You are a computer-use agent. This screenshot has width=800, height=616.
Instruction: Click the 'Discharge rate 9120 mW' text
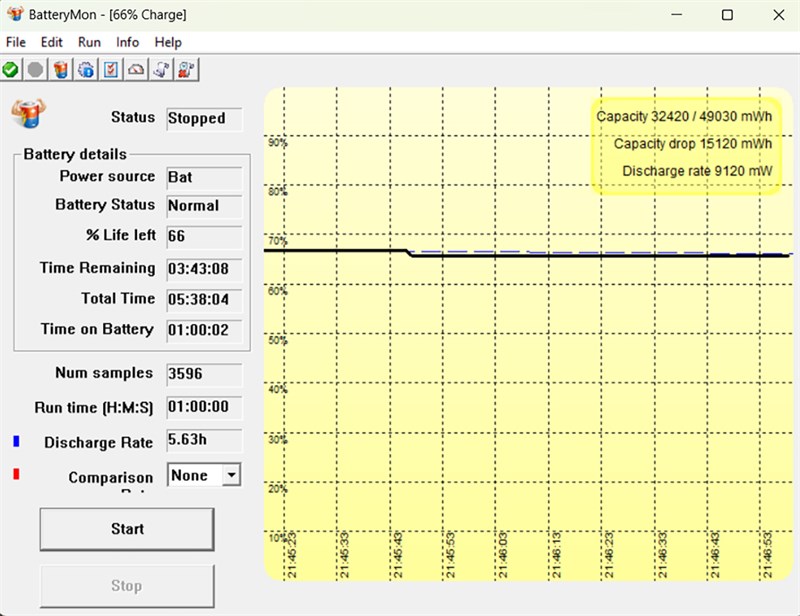click(697, 171)
